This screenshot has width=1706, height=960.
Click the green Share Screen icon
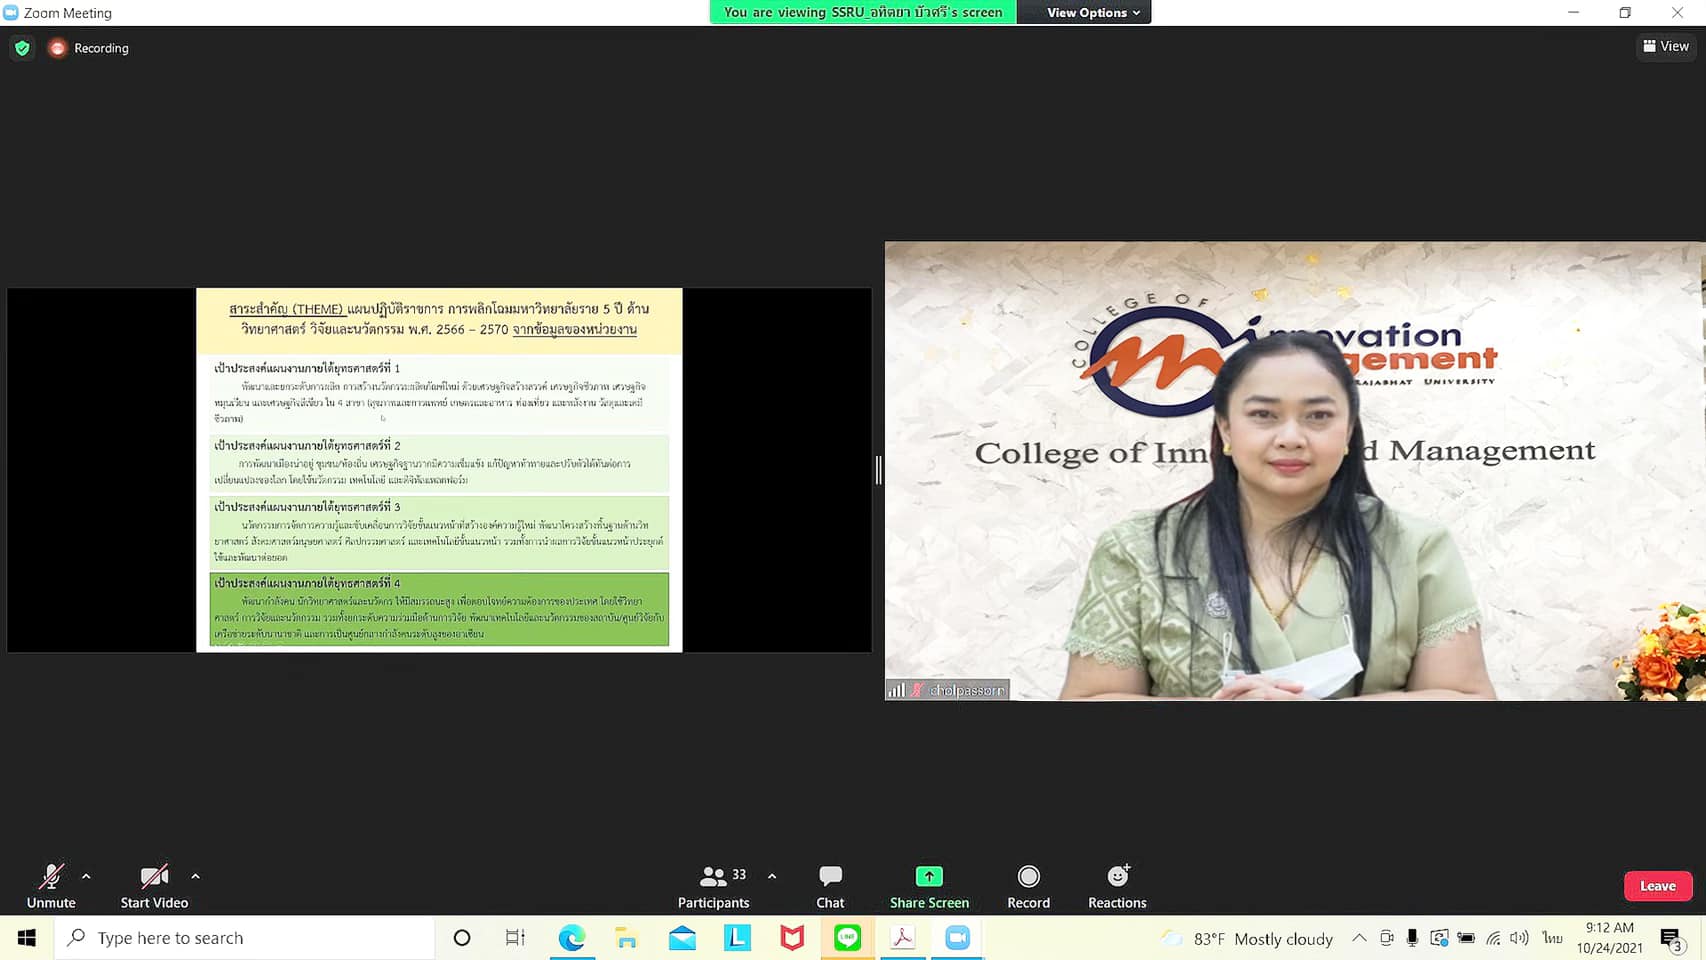pos(929,877)
